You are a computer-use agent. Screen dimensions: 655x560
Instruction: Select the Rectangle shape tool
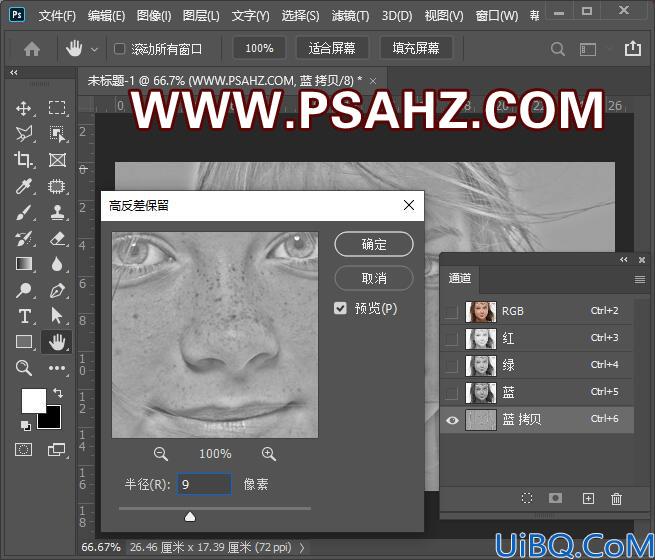(23, 342)
